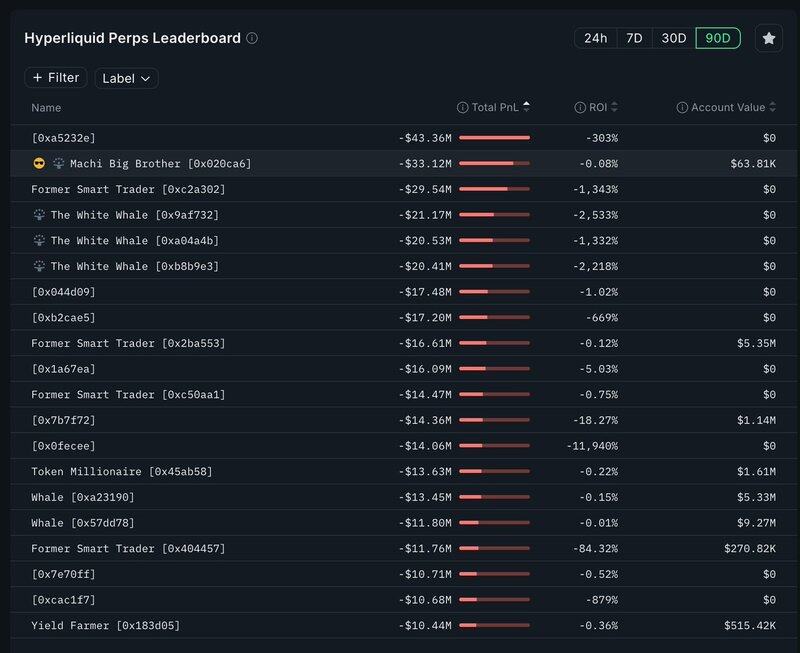The width and height of the screenshot is (800, 653).
Task: Open Yield Farmer 0x183d05 row
Action: tap(106, 625)
